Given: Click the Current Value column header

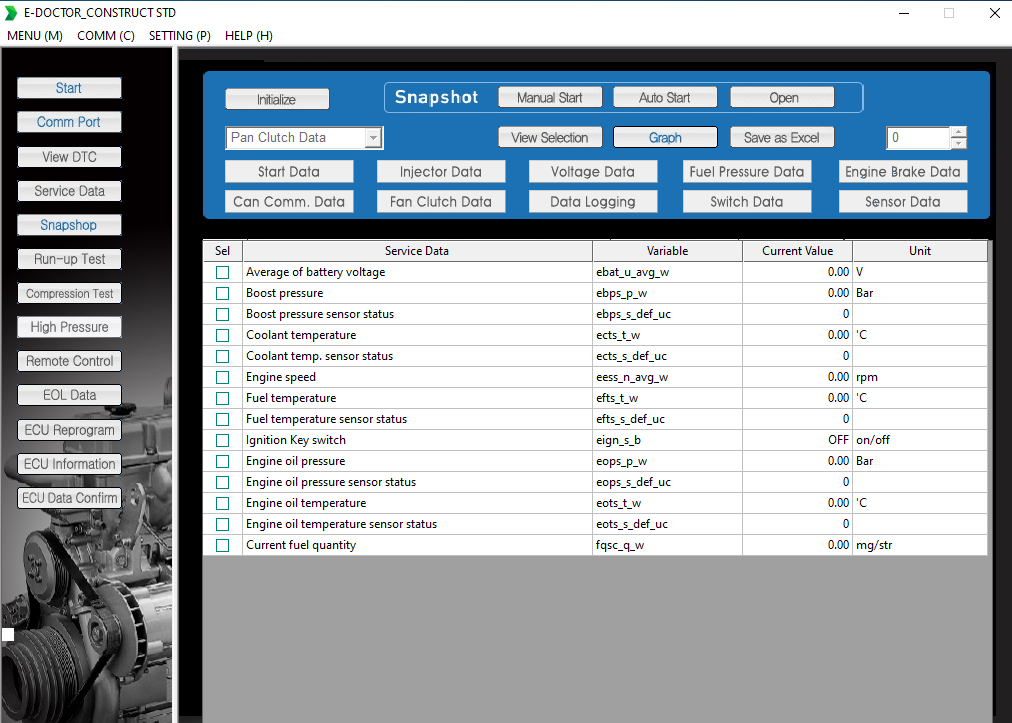Looking at the screenshot, I should 798,251.
